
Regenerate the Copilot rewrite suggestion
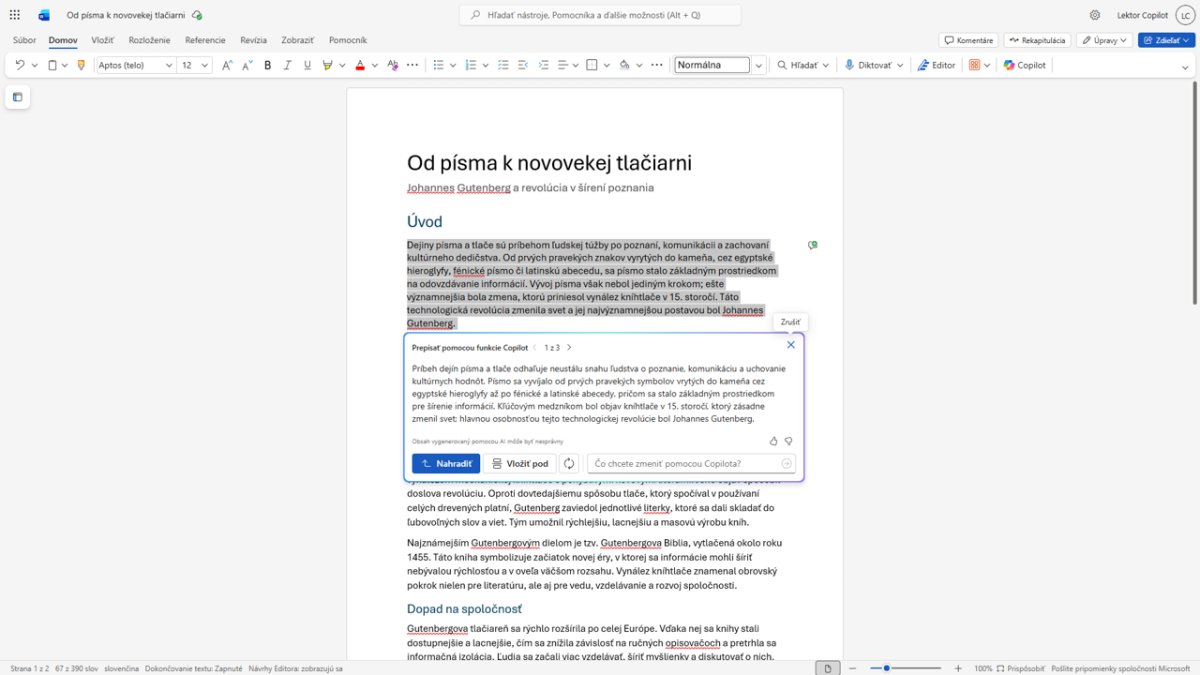click(569, 464)
